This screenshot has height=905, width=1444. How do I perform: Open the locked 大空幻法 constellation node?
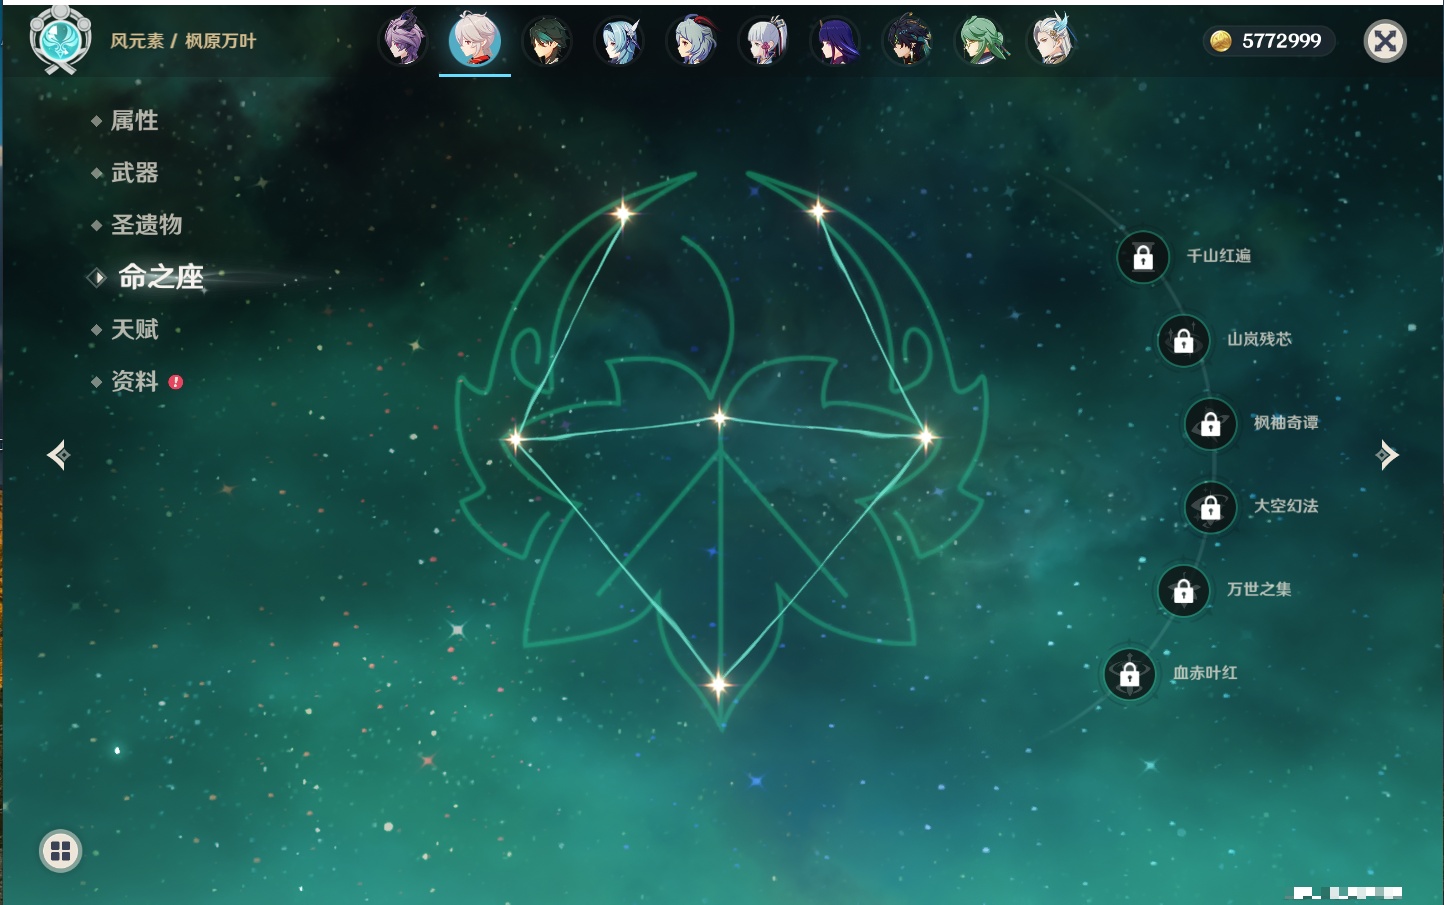point(1211,508)
